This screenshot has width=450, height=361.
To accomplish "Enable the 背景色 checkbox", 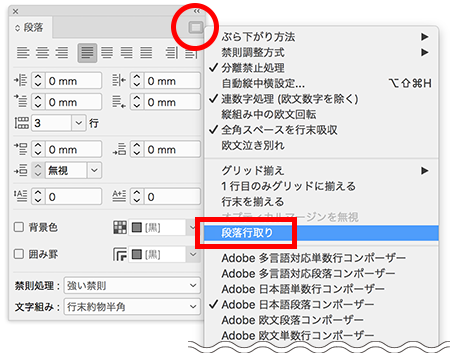I will coord(19,227).
